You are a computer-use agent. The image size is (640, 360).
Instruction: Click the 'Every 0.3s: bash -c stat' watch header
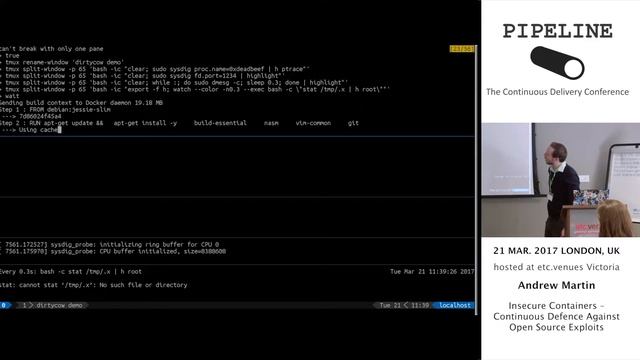71,271
